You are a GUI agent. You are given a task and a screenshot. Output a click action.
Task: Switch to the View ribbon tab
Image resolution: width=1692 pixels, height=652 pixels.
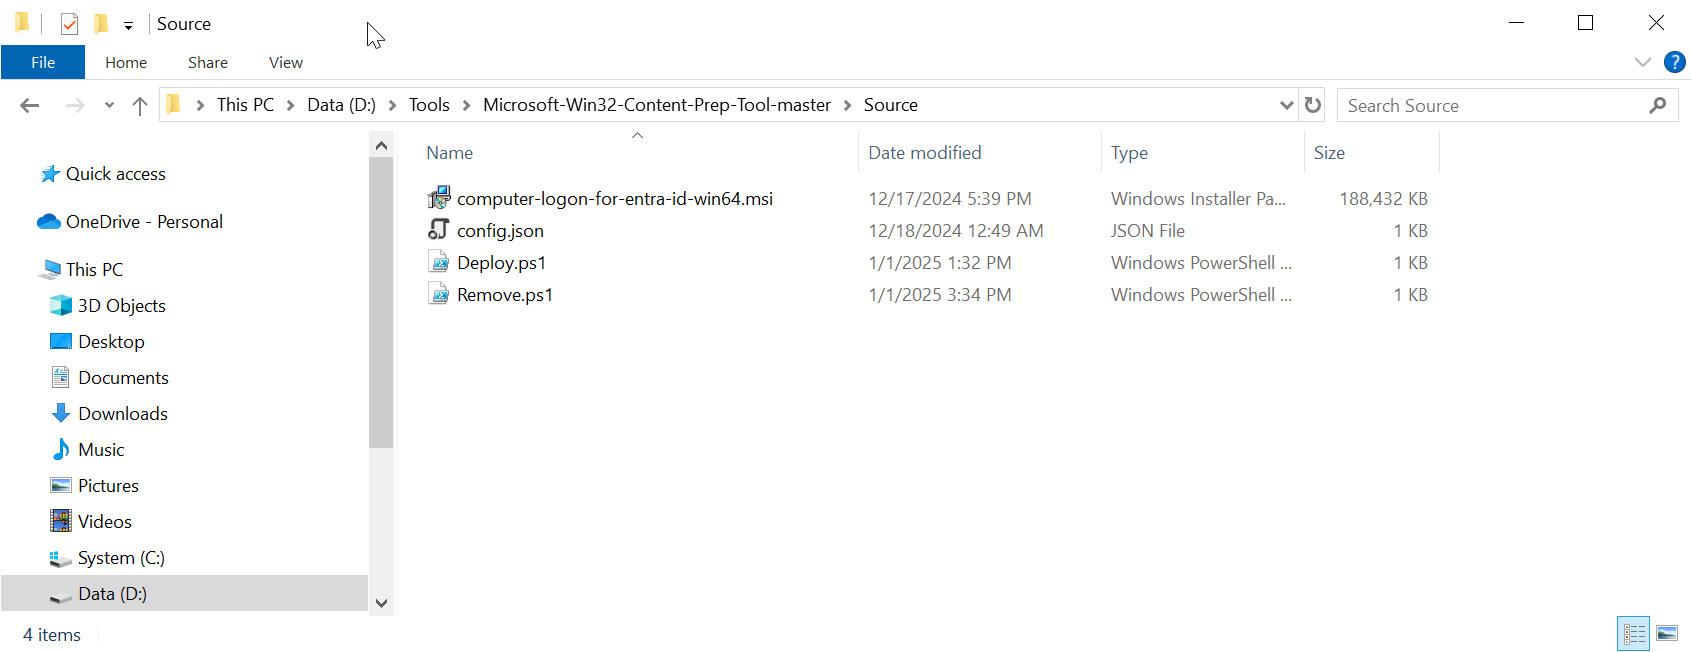coord(285,62)
